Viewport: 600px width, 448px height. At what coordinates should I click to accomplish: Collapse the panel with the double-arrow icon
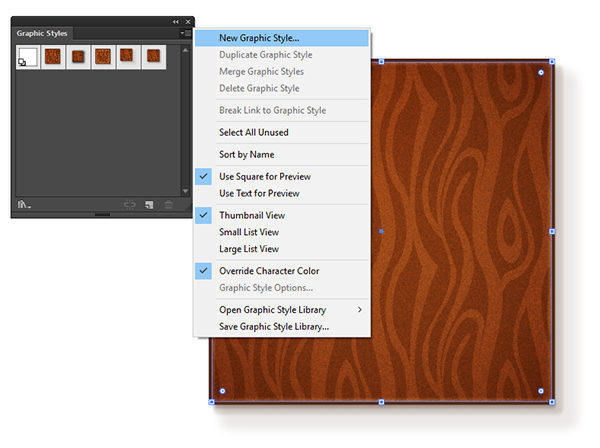pos(176,21)
